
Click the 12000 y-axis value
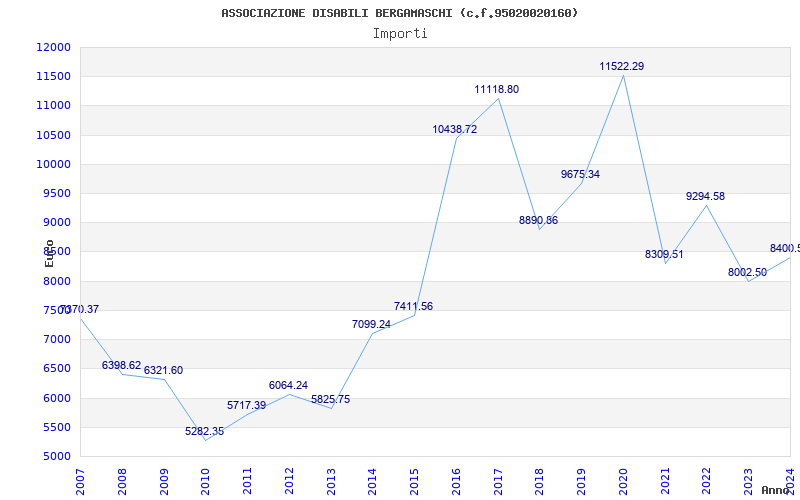point(54,47)
